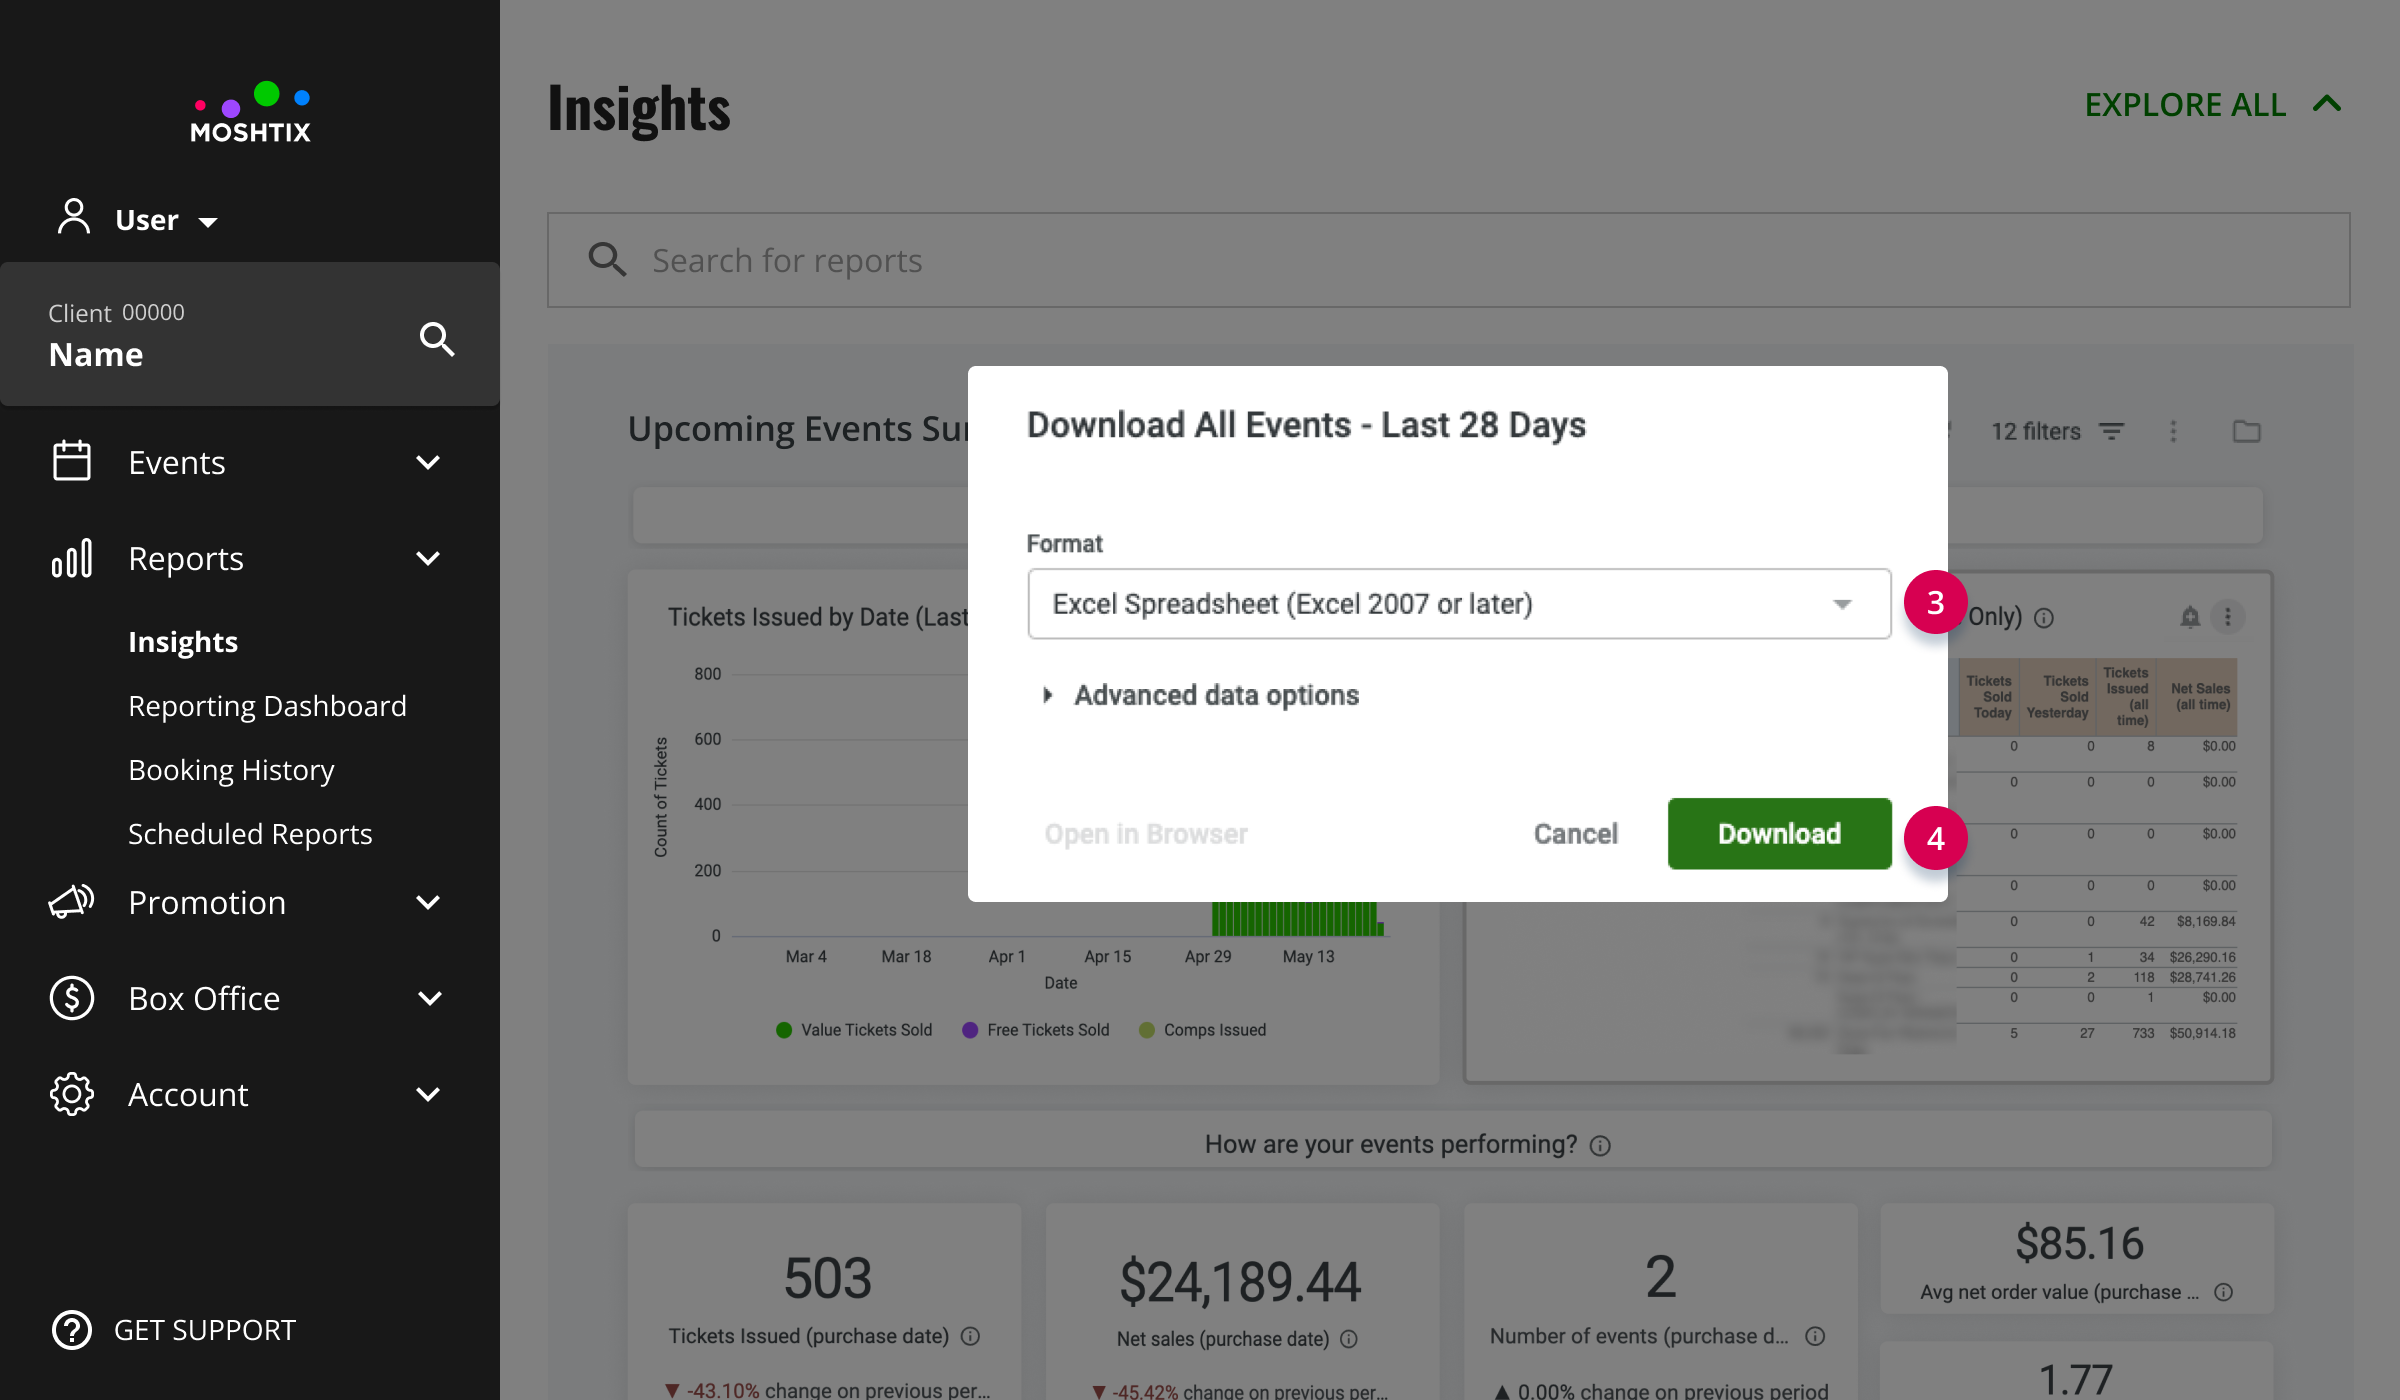Toggle the Free Tickets Sold legend series
Screen dimensions: 2400x1400
click(x=1035, y=1030)
